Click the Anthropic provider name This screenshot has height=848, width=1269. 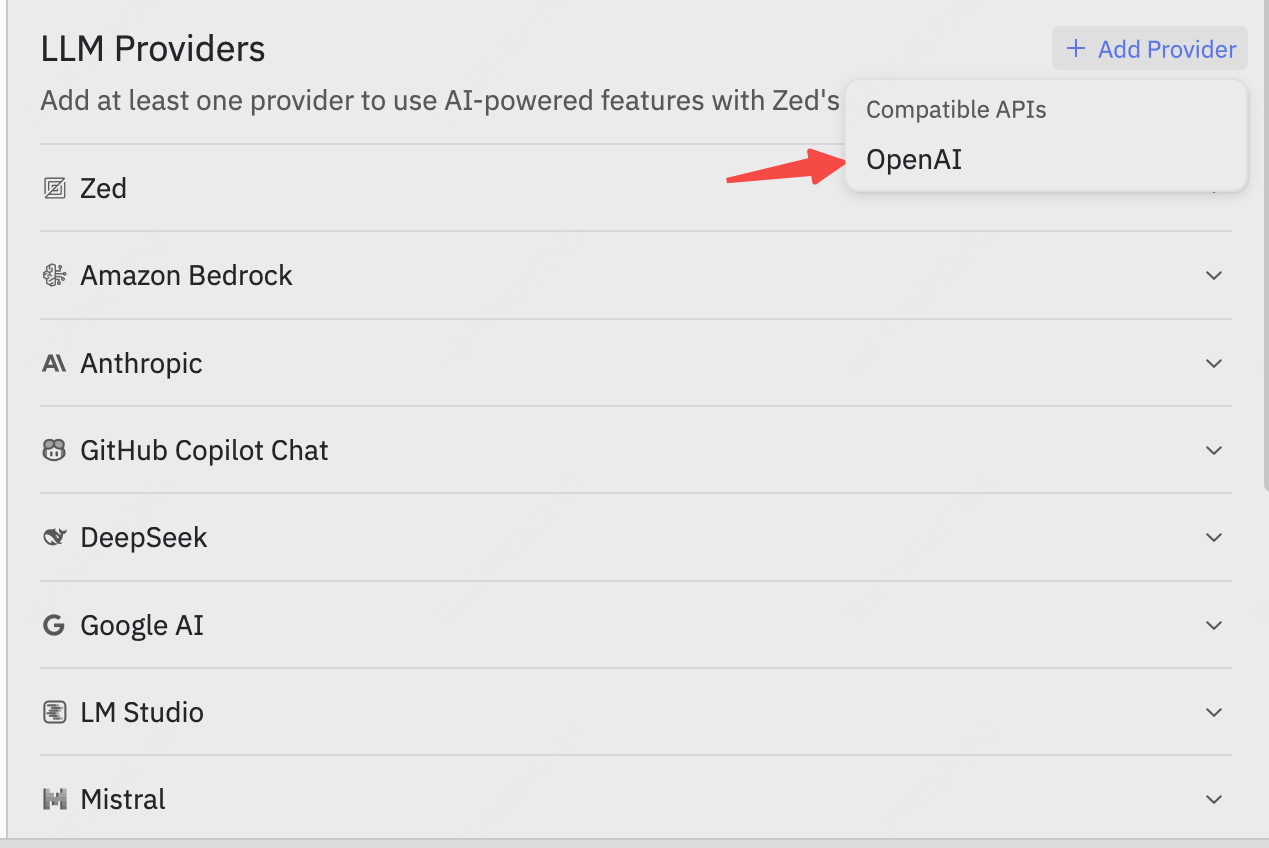point(141,363)
